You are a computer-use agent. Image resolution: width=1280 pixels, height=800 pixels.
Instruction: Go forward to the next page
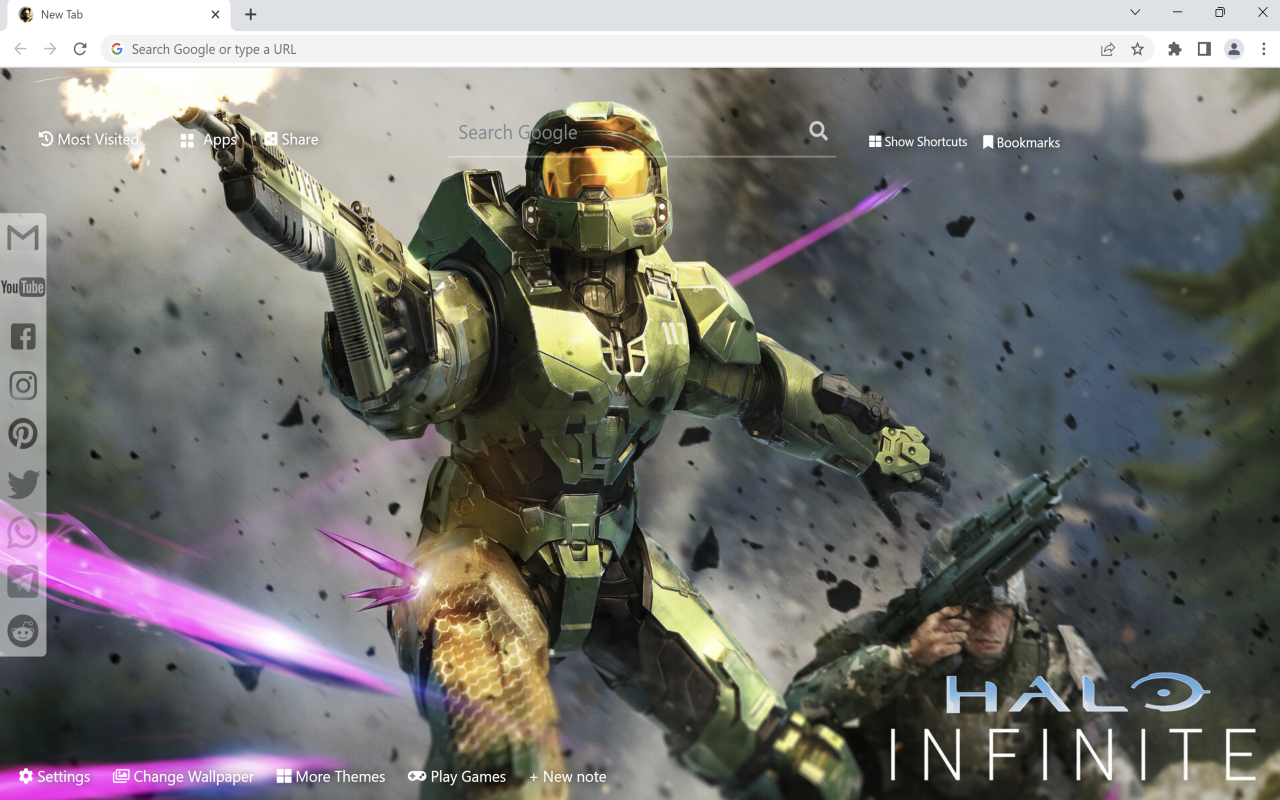point(50,49)
